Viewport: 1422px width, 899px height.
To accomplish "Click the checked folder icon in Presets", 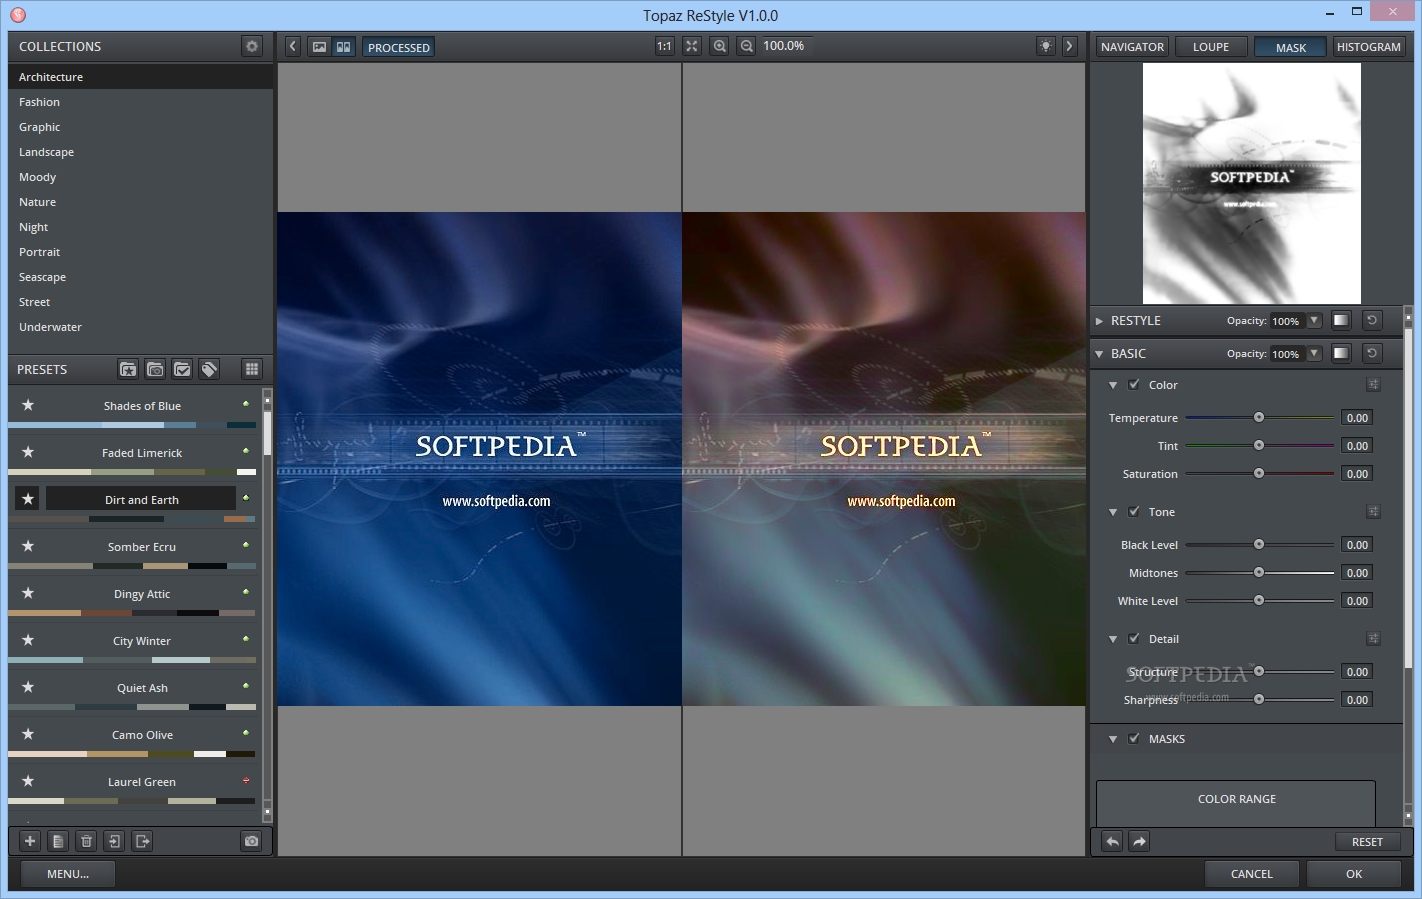I will (182, 369).
